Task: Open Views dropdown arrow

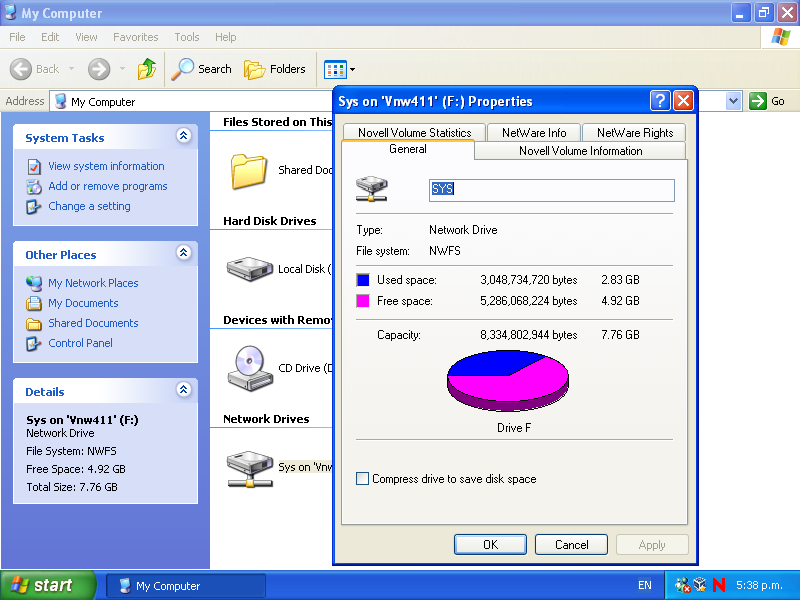Action: coord(352,69)
